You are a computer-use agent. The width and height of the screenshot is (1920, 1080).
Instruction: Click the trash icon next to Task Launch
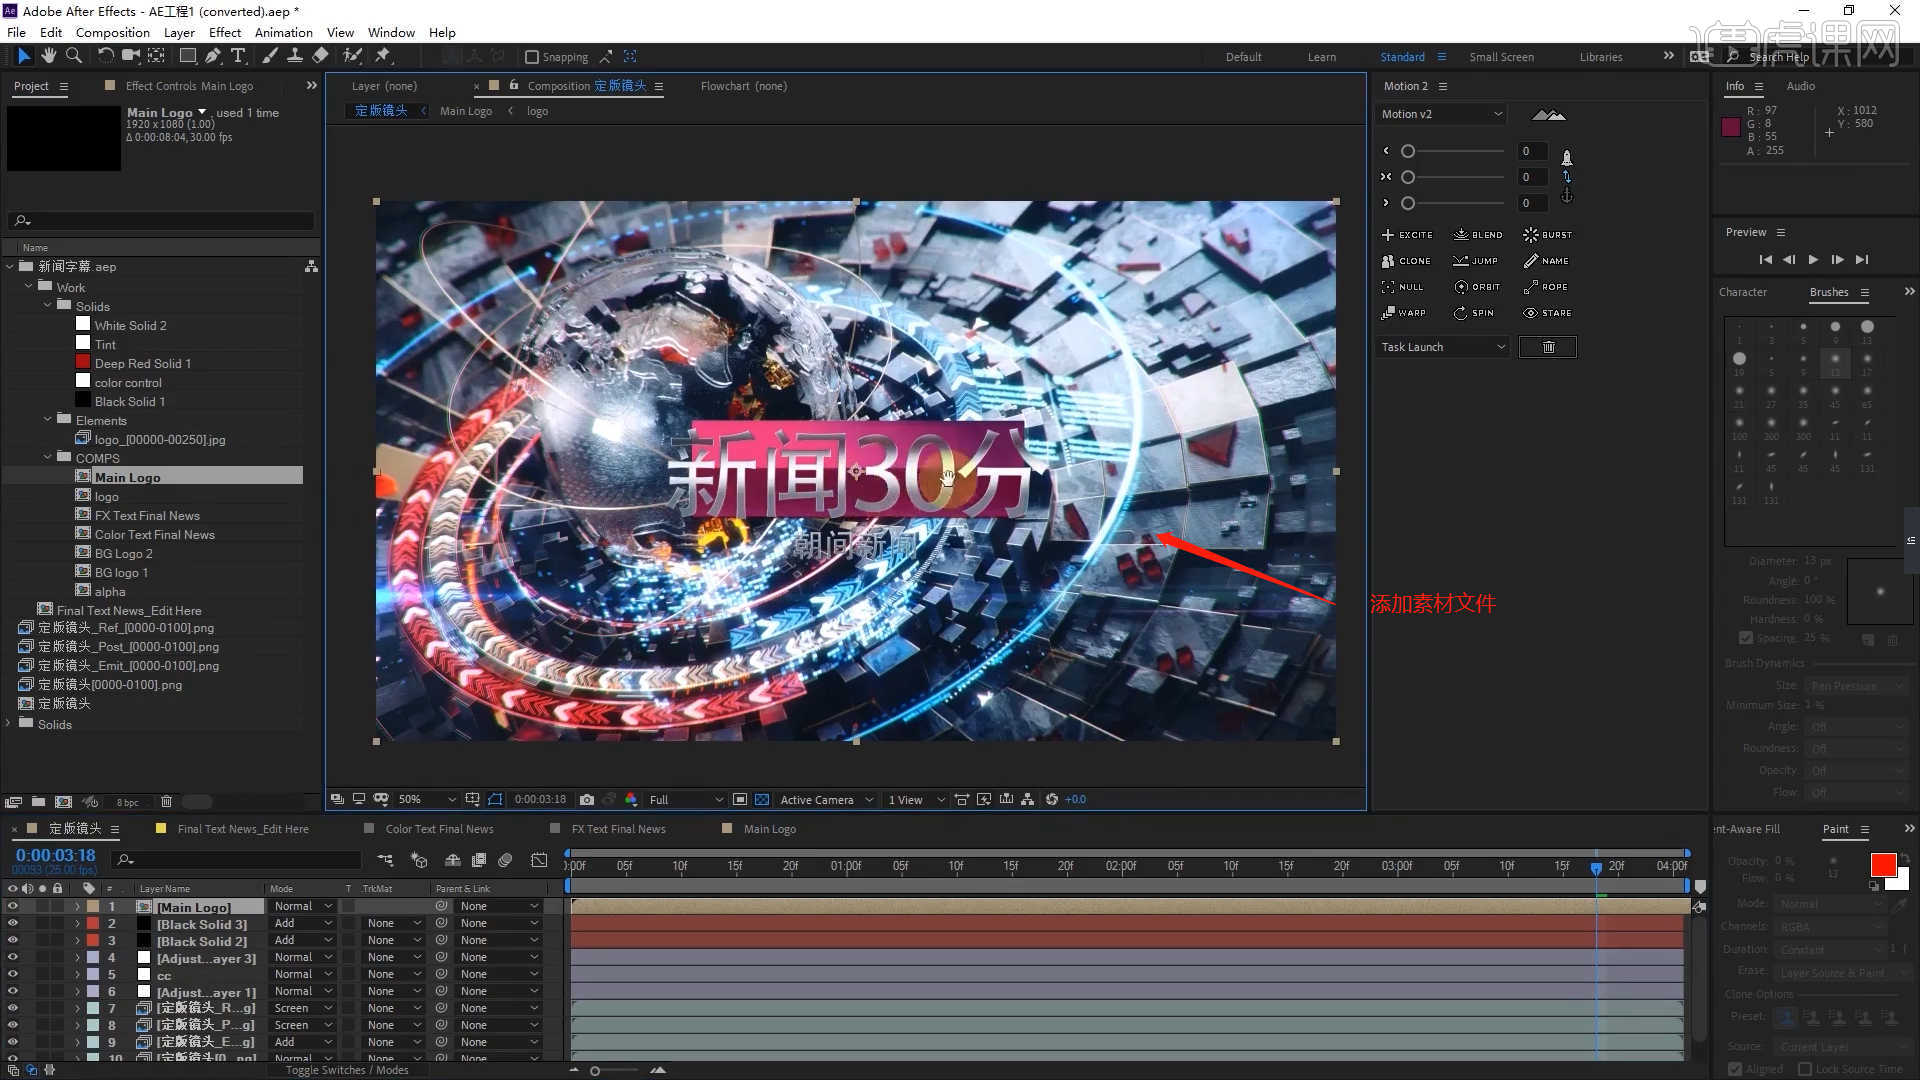[x=1548, y=347]
